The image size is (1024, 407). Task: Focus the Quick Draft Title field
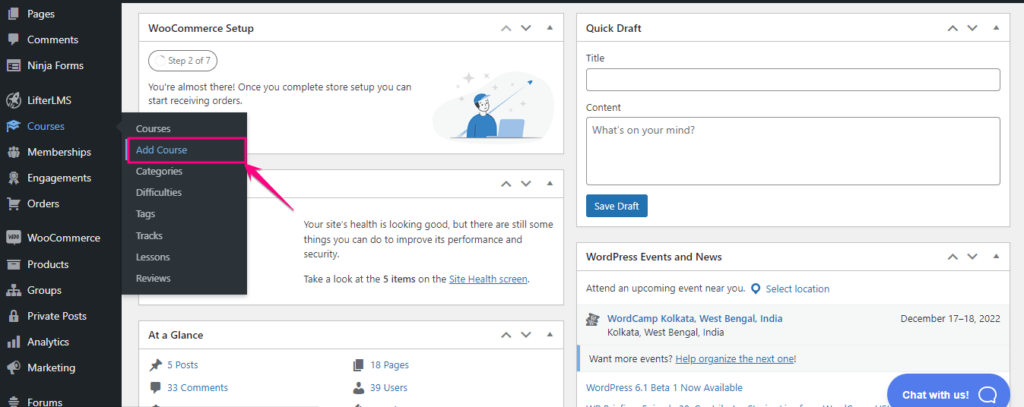pos(793,80)
